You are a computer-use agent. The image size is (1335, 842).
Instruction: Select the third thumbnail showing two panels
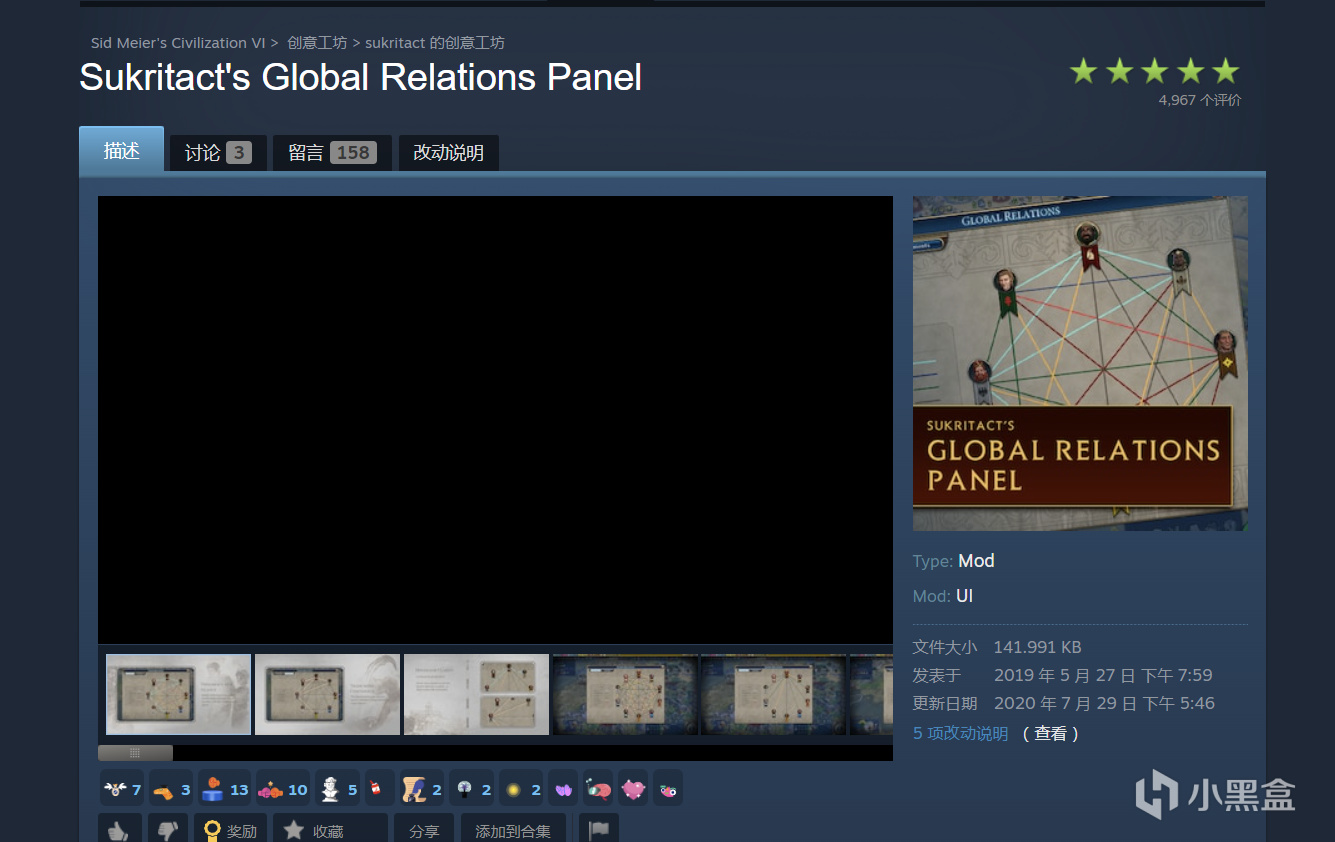(476, 694)
